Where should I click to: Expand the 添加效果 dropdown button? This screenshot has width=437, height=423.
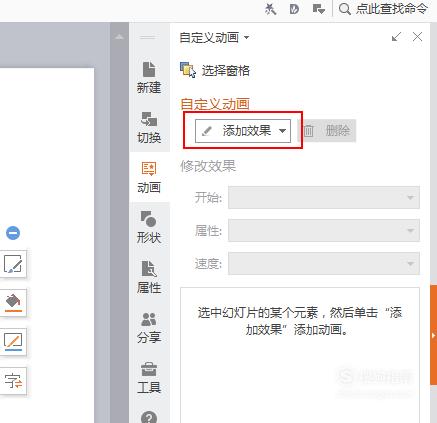[x=243, y=131]
